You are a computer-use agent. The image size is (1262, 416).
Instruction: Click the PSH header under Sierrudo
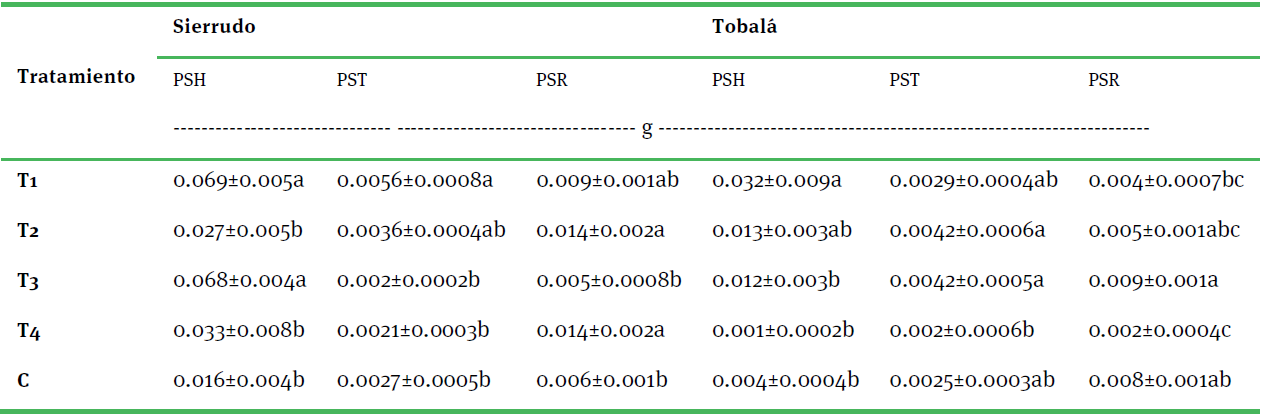click(190, 81)
